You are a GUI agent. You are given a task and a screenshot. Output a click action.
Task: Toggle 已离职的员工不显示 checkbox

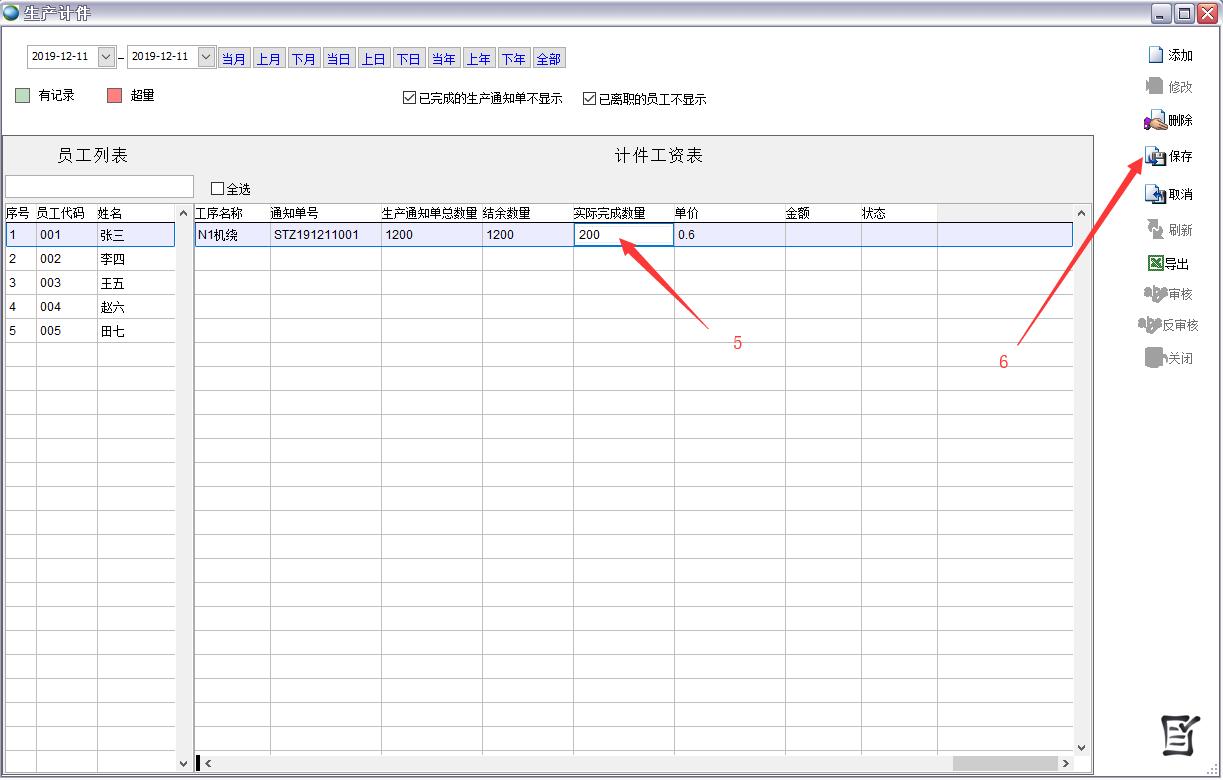click(590, 99)
